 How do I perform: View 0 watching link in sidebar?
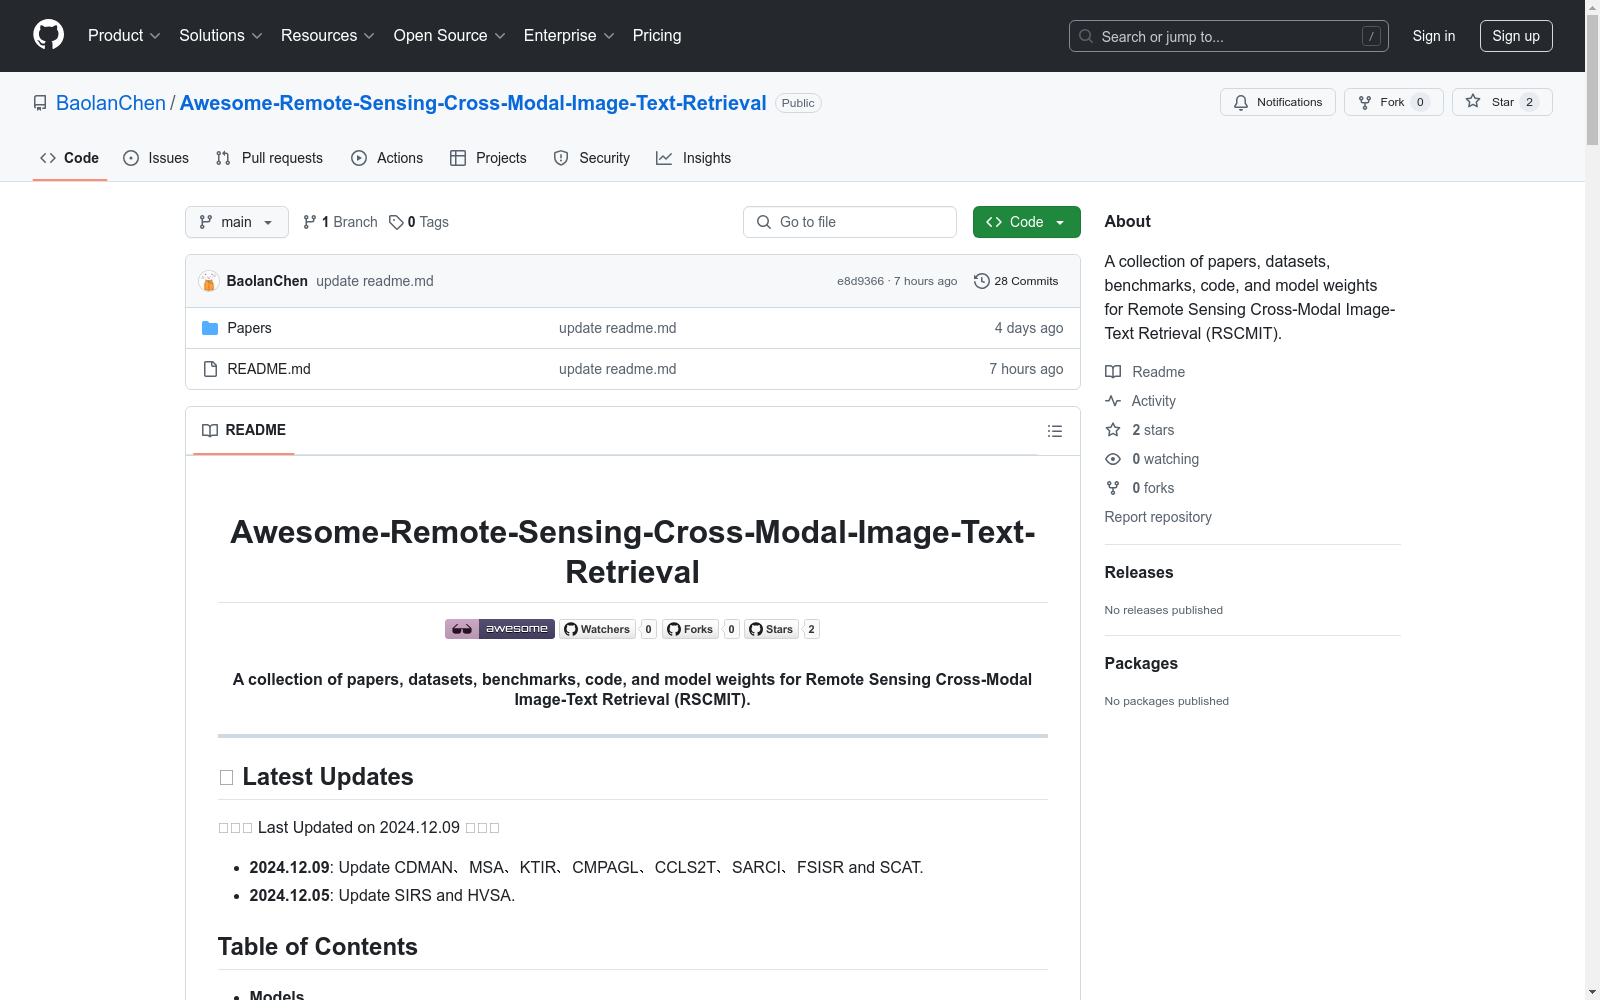pyautogui.click(x=1152, y=459)
